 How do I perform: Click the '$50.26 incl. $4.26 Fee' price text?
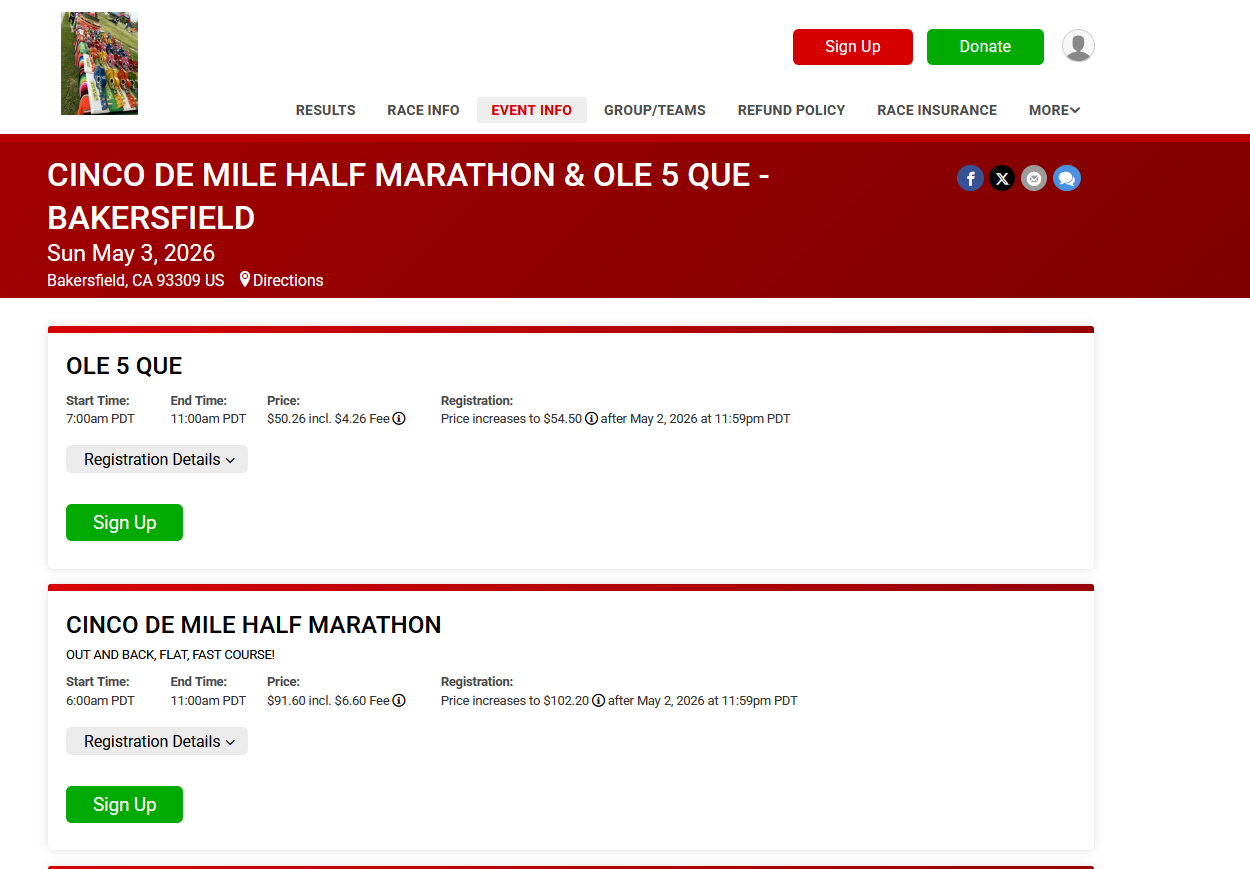328,419
